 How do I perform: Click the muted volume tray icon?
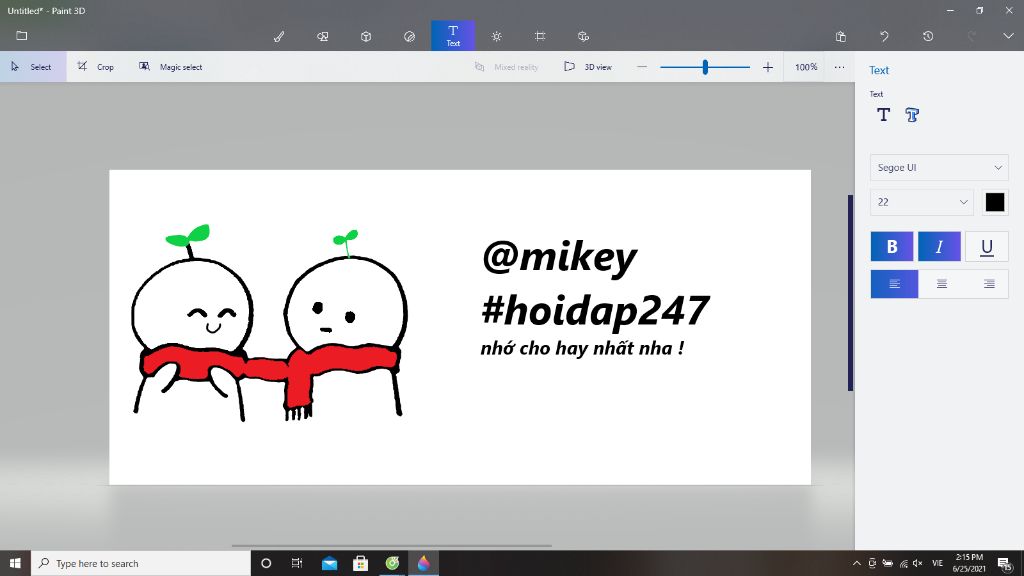tap(918, 563)
